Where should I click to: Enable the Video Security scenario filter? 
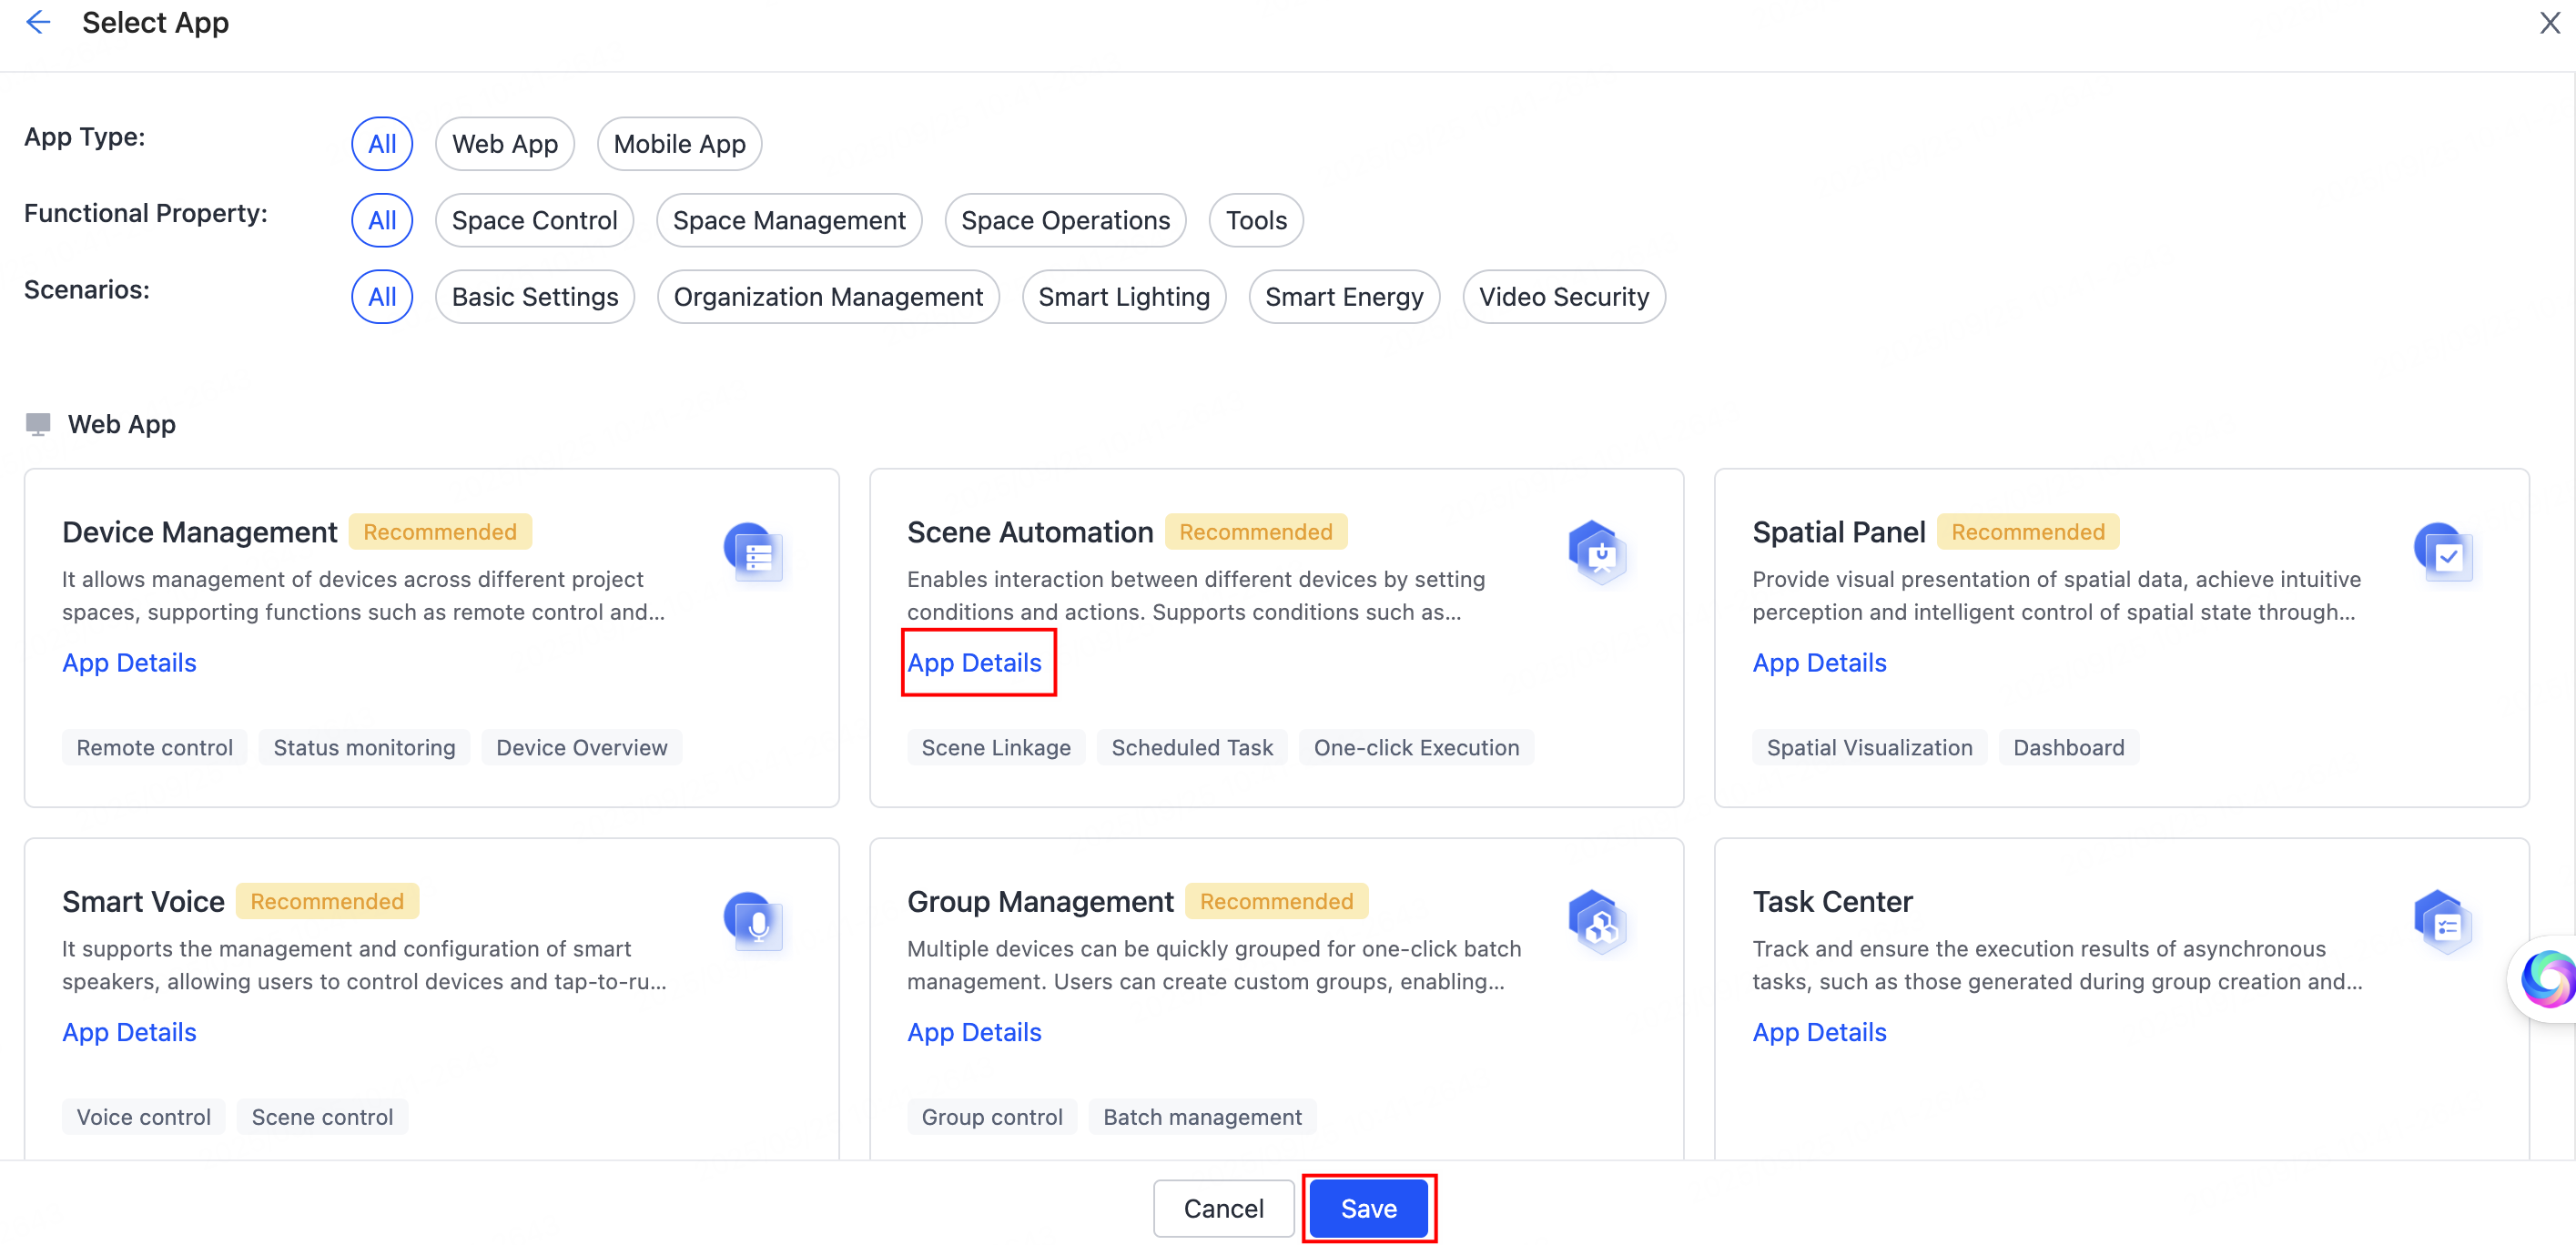point(1564,296)
